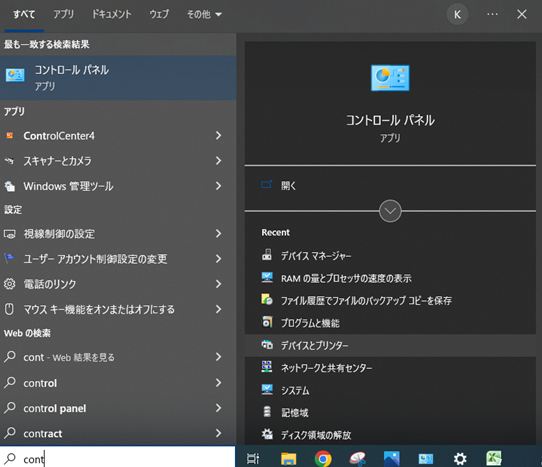Click the システム icon in Recent
The image size is (542, 467).
pos(267,390)
